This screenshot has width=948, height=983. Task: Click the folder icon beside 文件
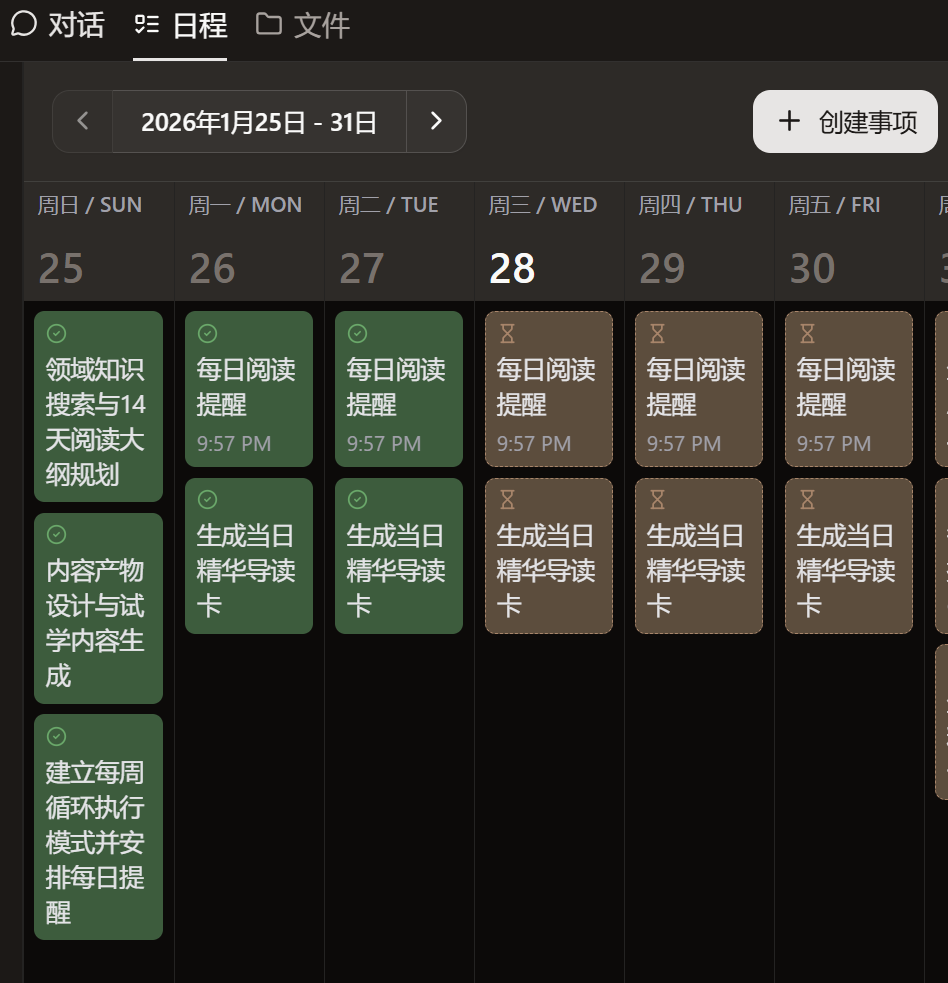pyautogui.click(x=268, y=25)
